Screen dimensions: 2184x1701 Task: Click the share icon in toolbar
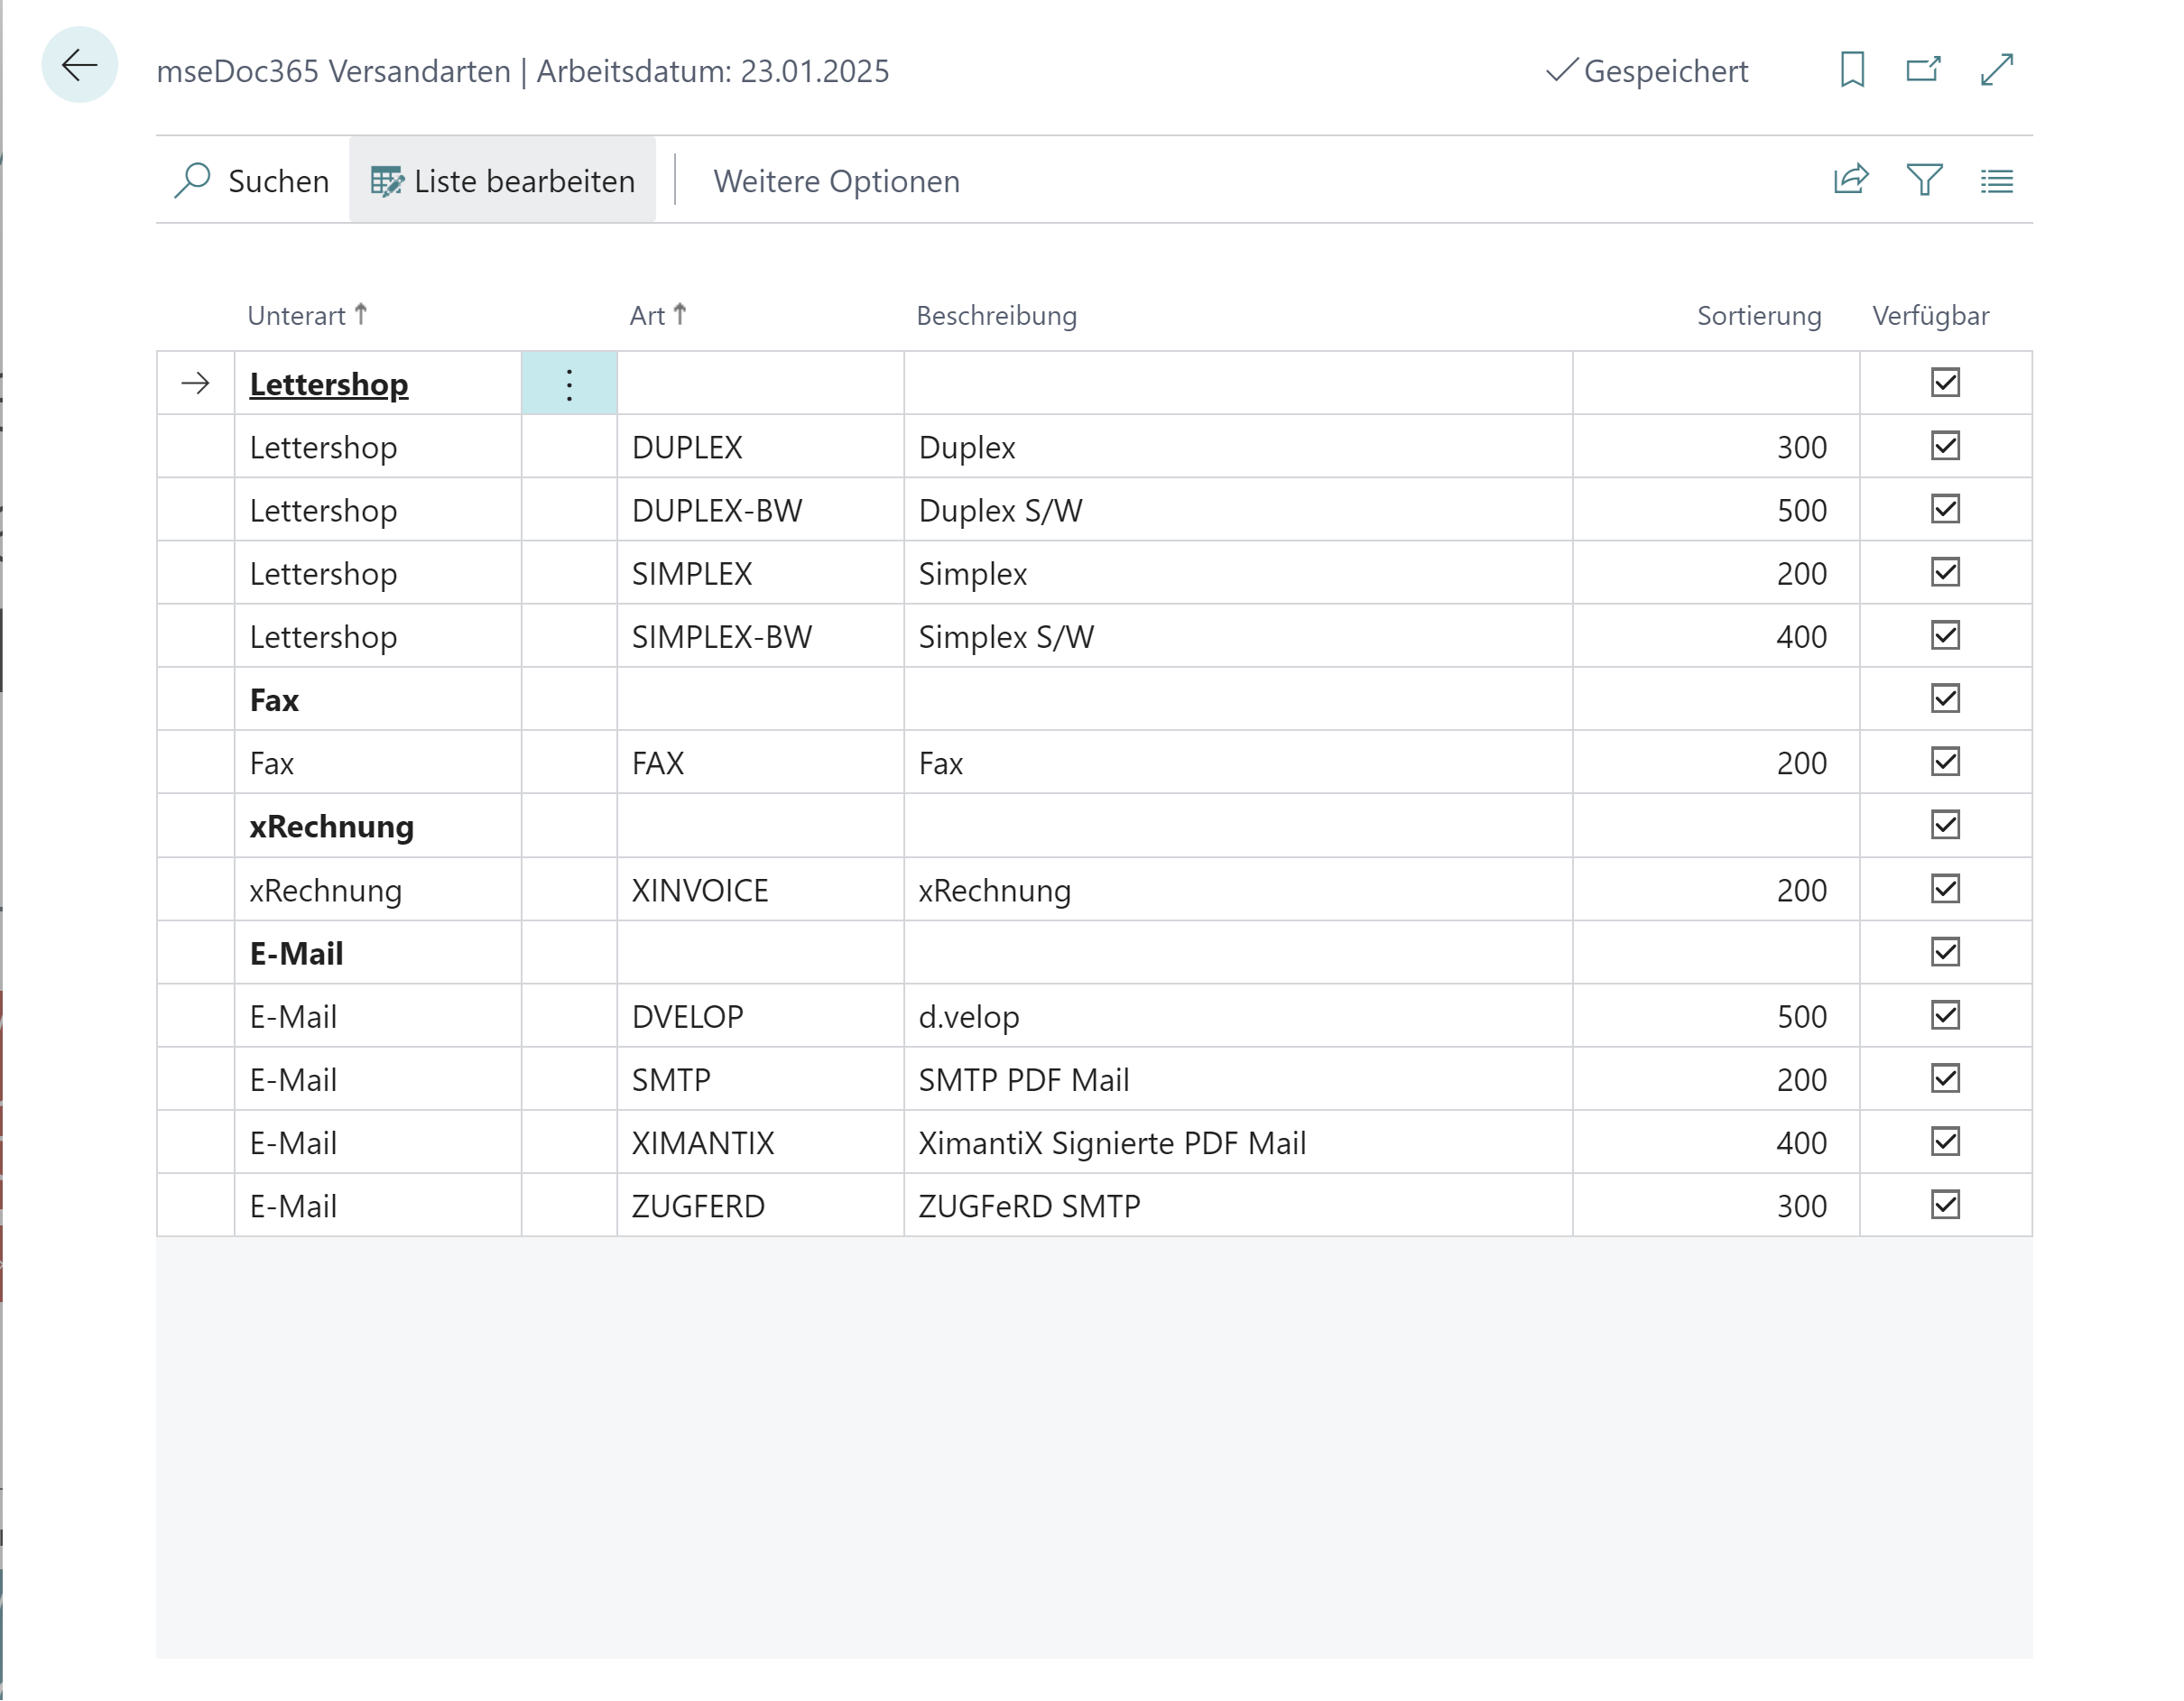pos(1851,180)
